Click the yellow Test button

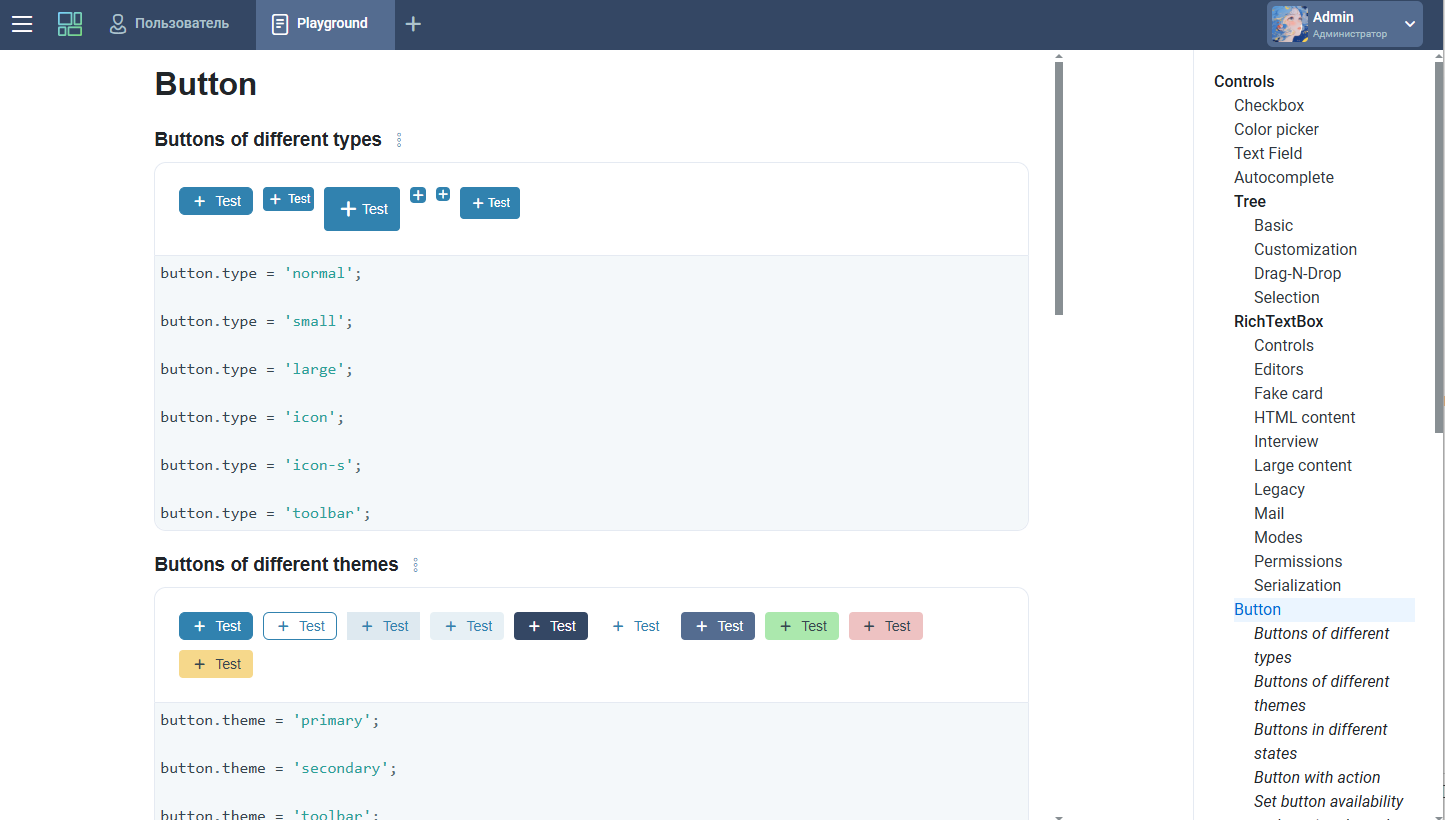click(x=216, y=664)
